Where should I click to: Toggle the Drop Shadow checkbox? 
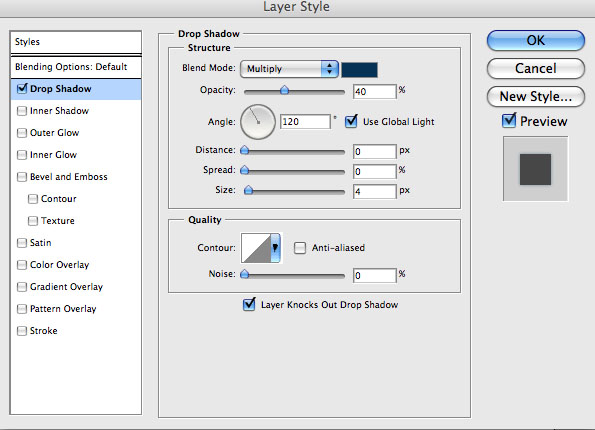coord(22,89)
